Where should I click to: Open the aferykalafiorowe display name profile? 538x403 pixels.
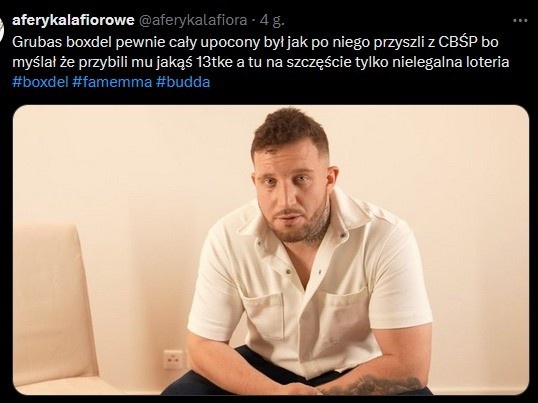coord(73,21)
